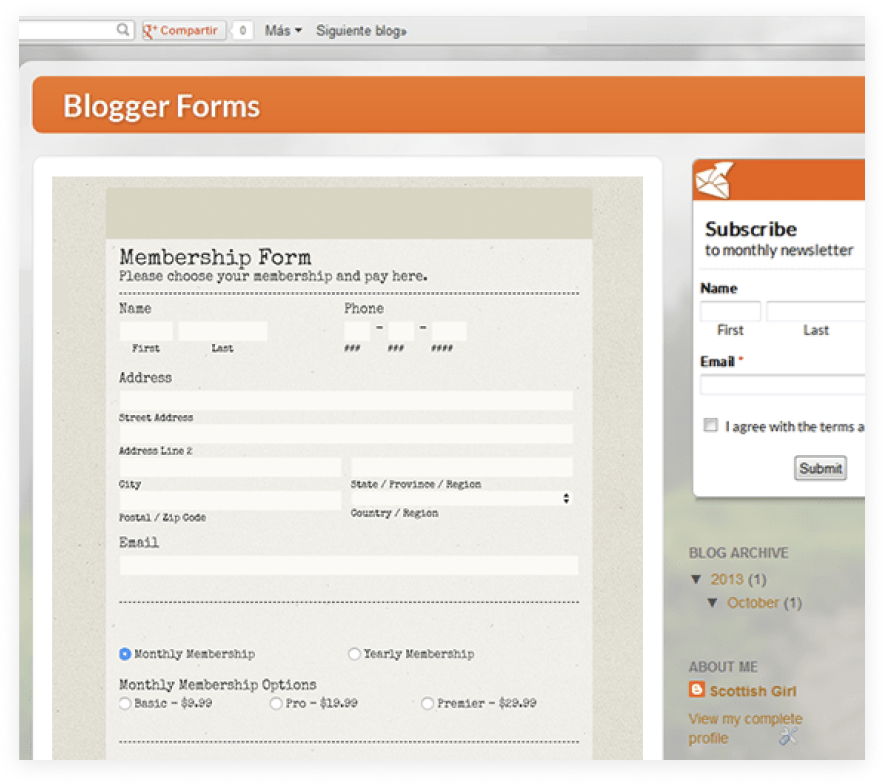The width and height of the screenshot is (885, 784).
Task: Check the I agree with the terms checkbox
Action: pyautogui.click(x=711, y=425)
